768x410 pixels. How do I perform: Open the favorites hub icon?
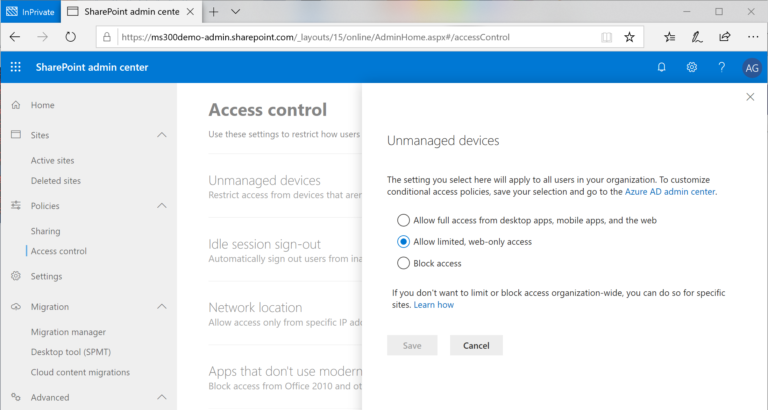(670, 37)
